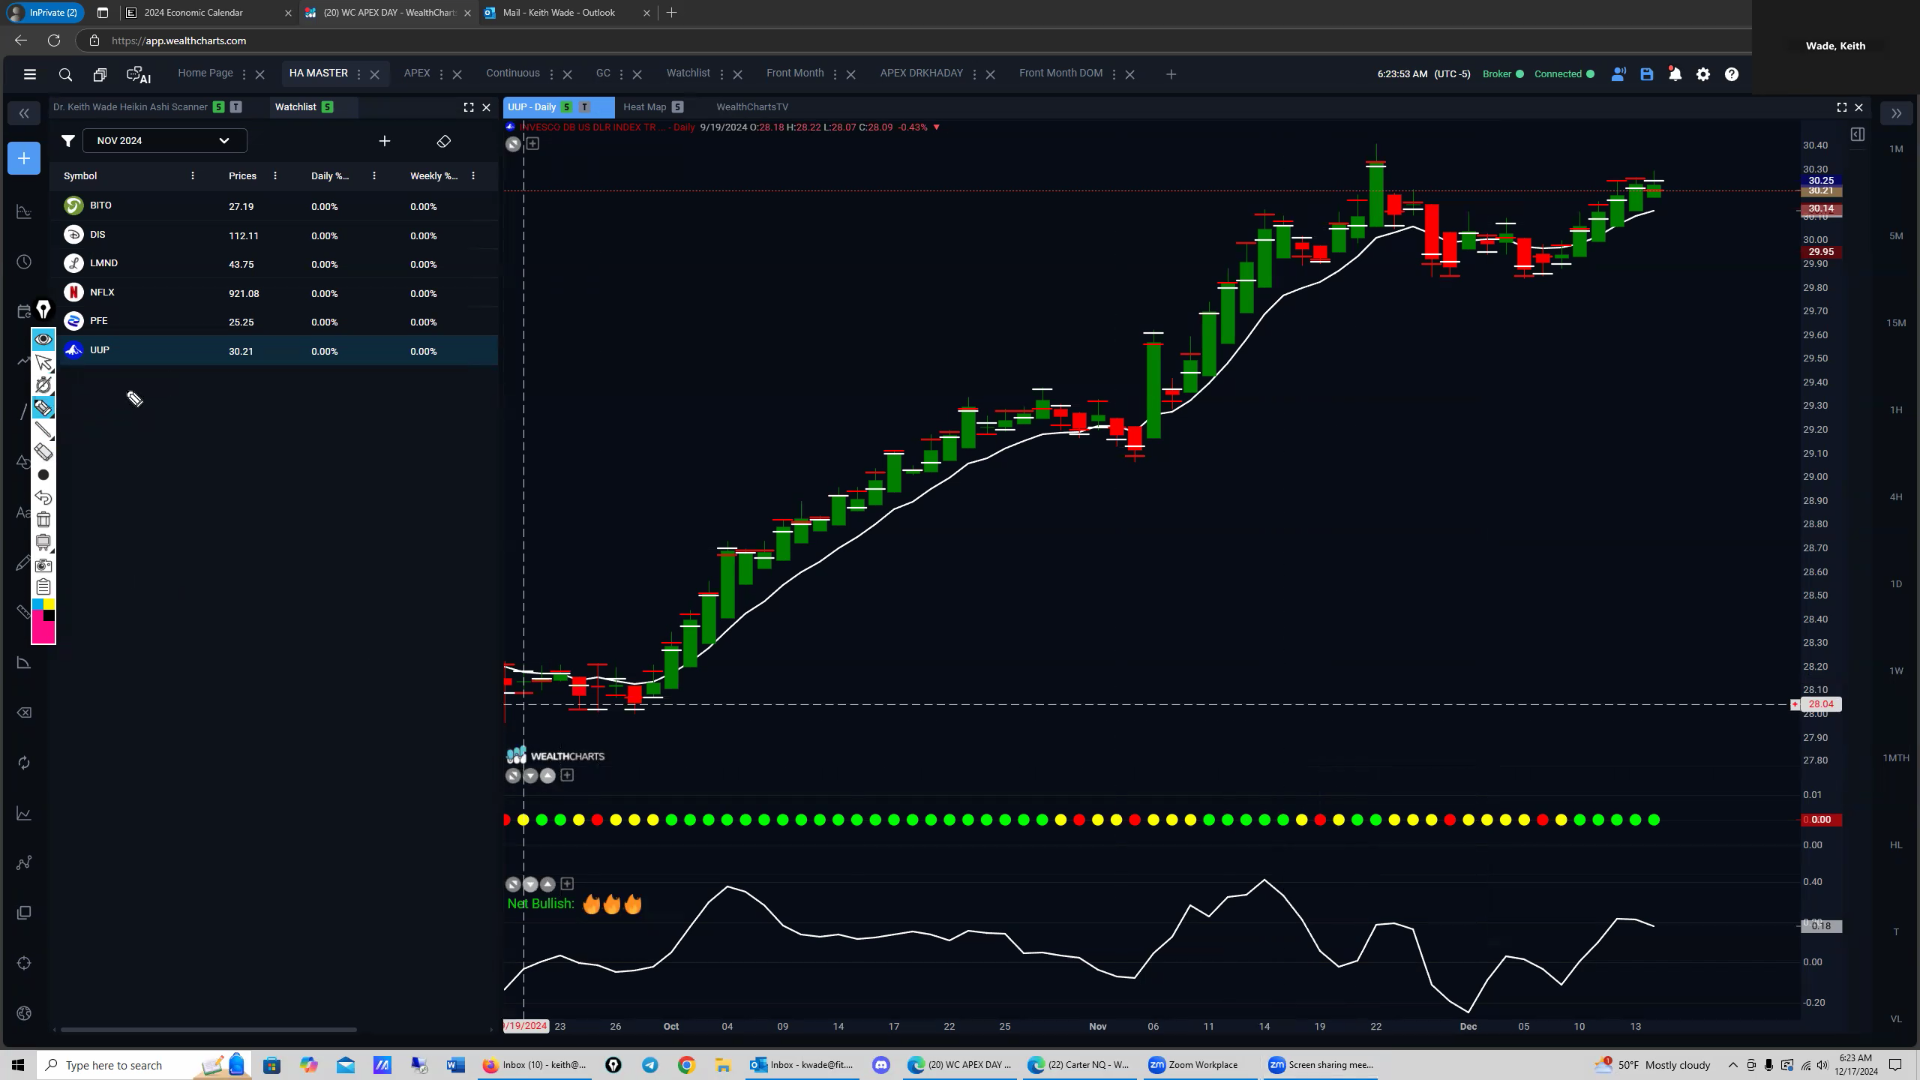Open the settings gear in WealthCharts header
This screenshot has width=1920, height=1080.
(1703, 74)
